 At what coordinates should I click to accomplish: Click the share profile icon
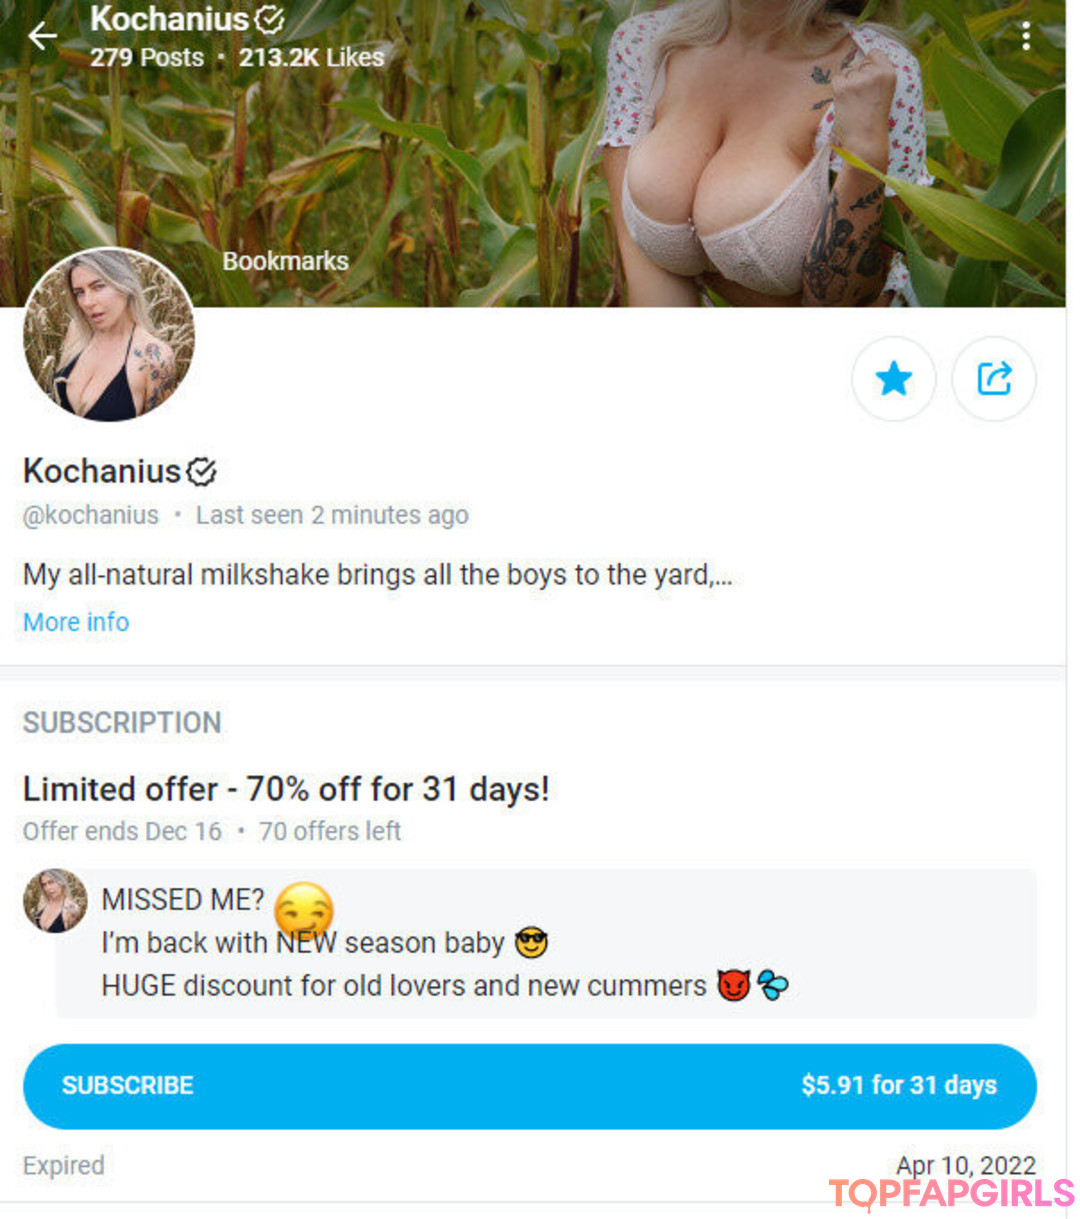[x=994, y=379]
